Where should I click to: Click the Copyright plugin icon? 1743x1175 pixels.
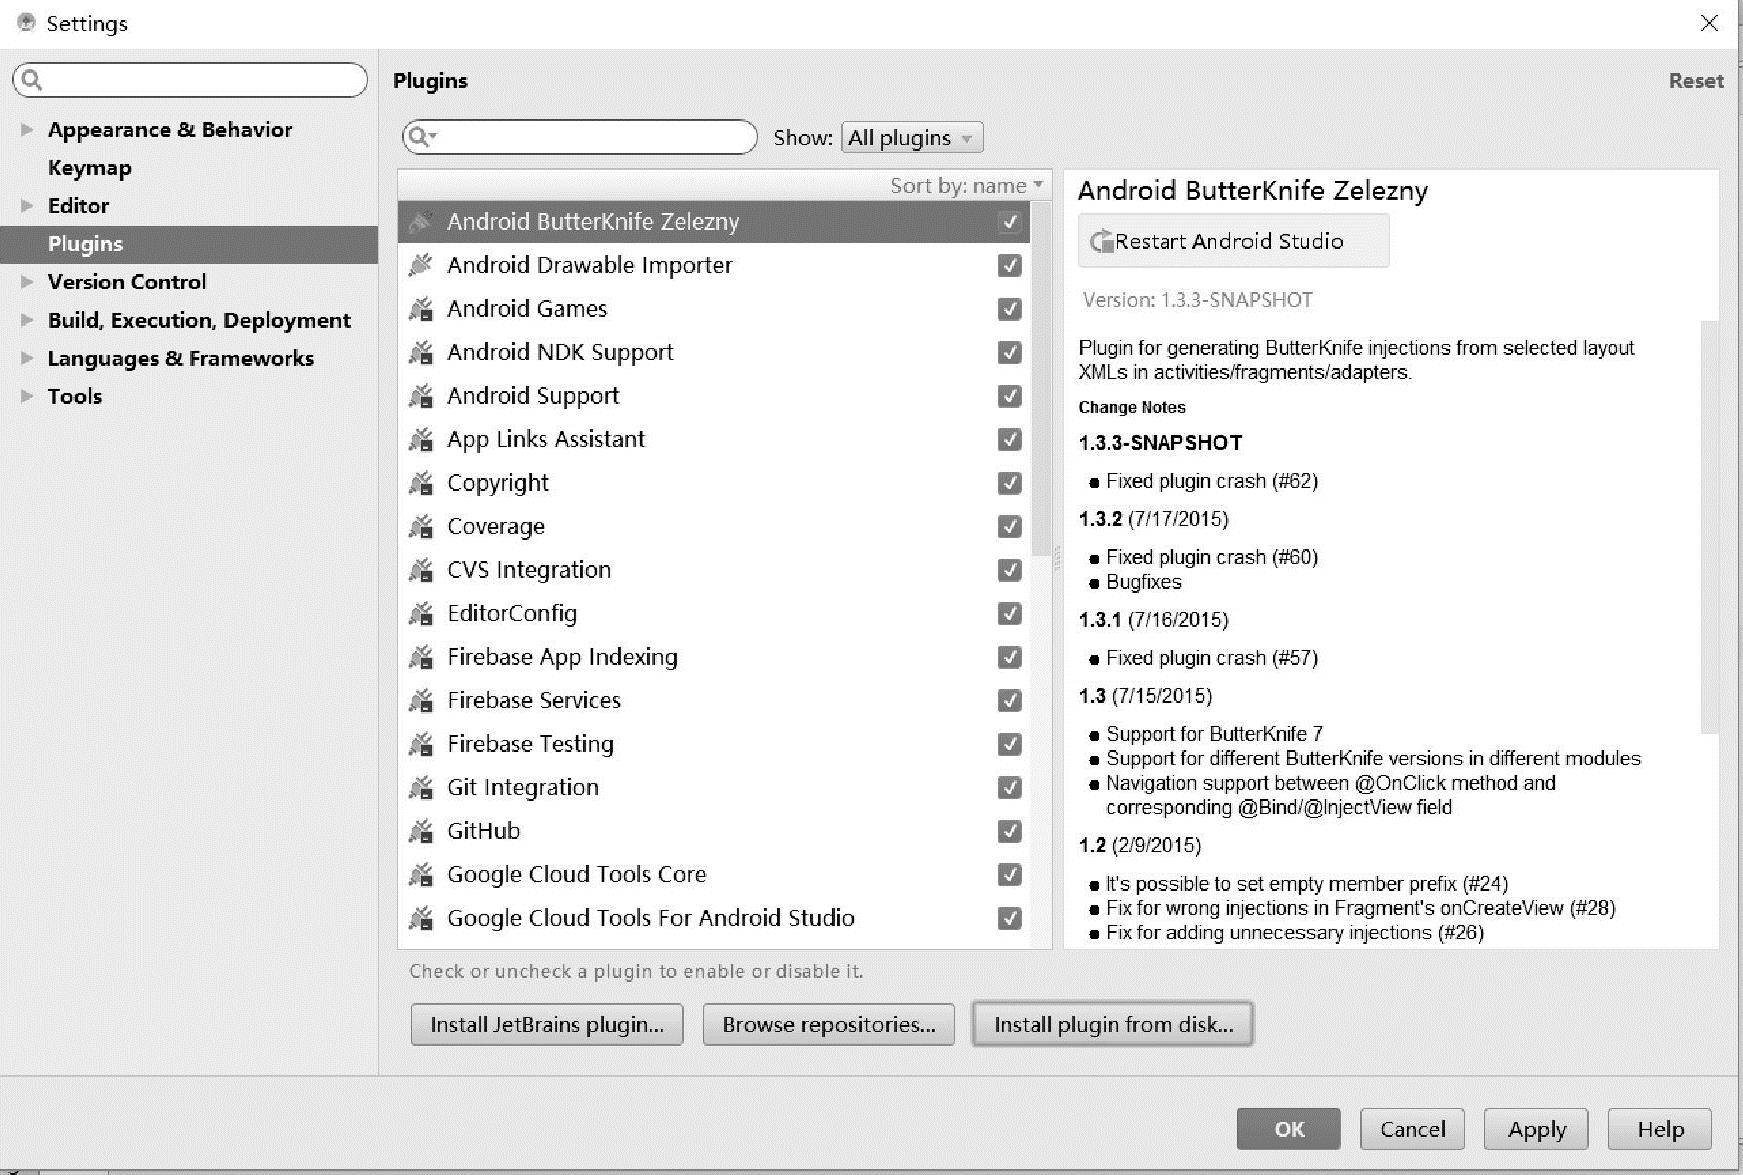(421, 483)
